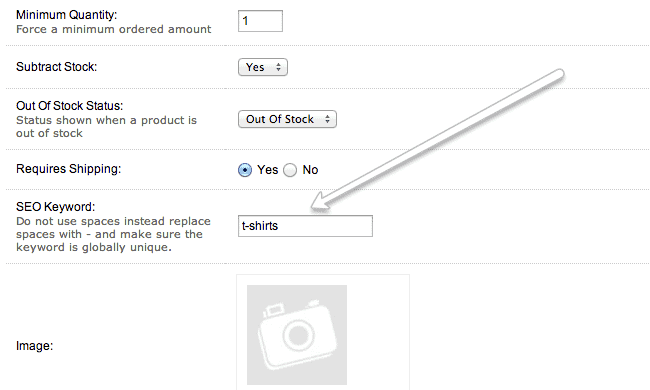This screenshot has height=390, width=650.
Task: Open the Out Of Stock Status dropdown
Action: tap(287, 119)
